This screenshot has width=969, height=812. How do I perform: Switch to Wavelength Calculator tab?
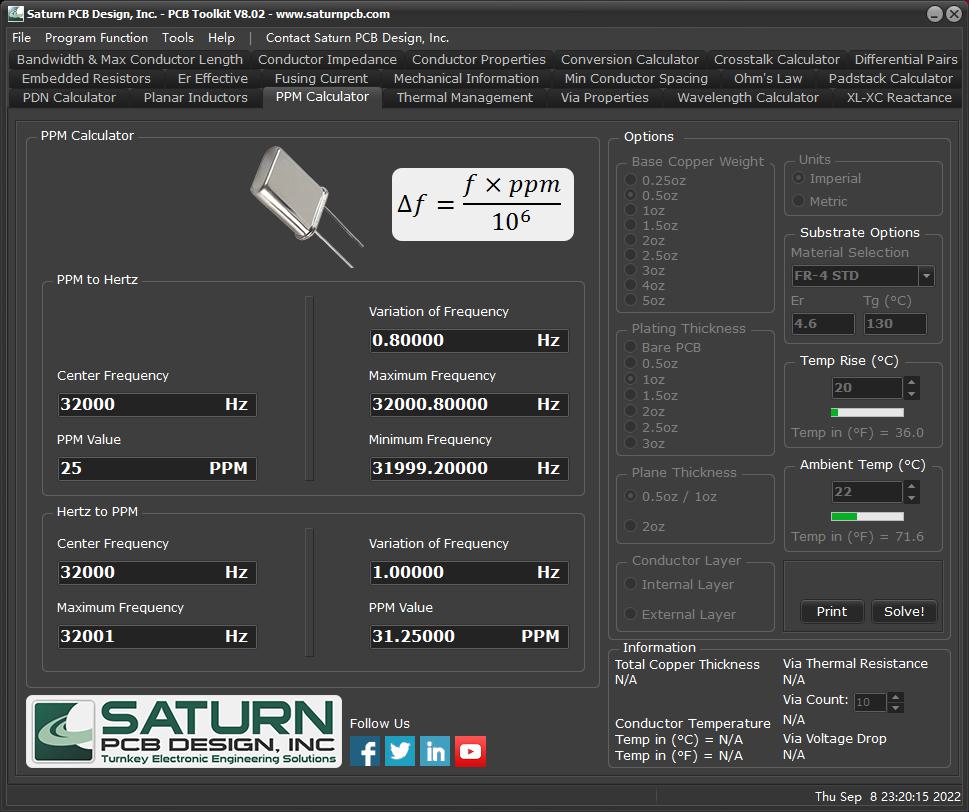[x=748, y=98]
